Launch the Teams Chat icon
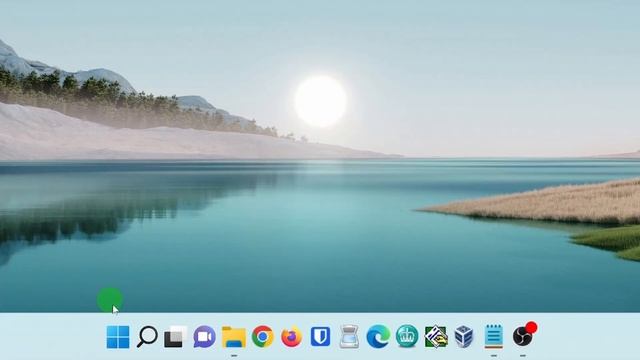This screenshot has height=360, width=640. pos(204,337)
